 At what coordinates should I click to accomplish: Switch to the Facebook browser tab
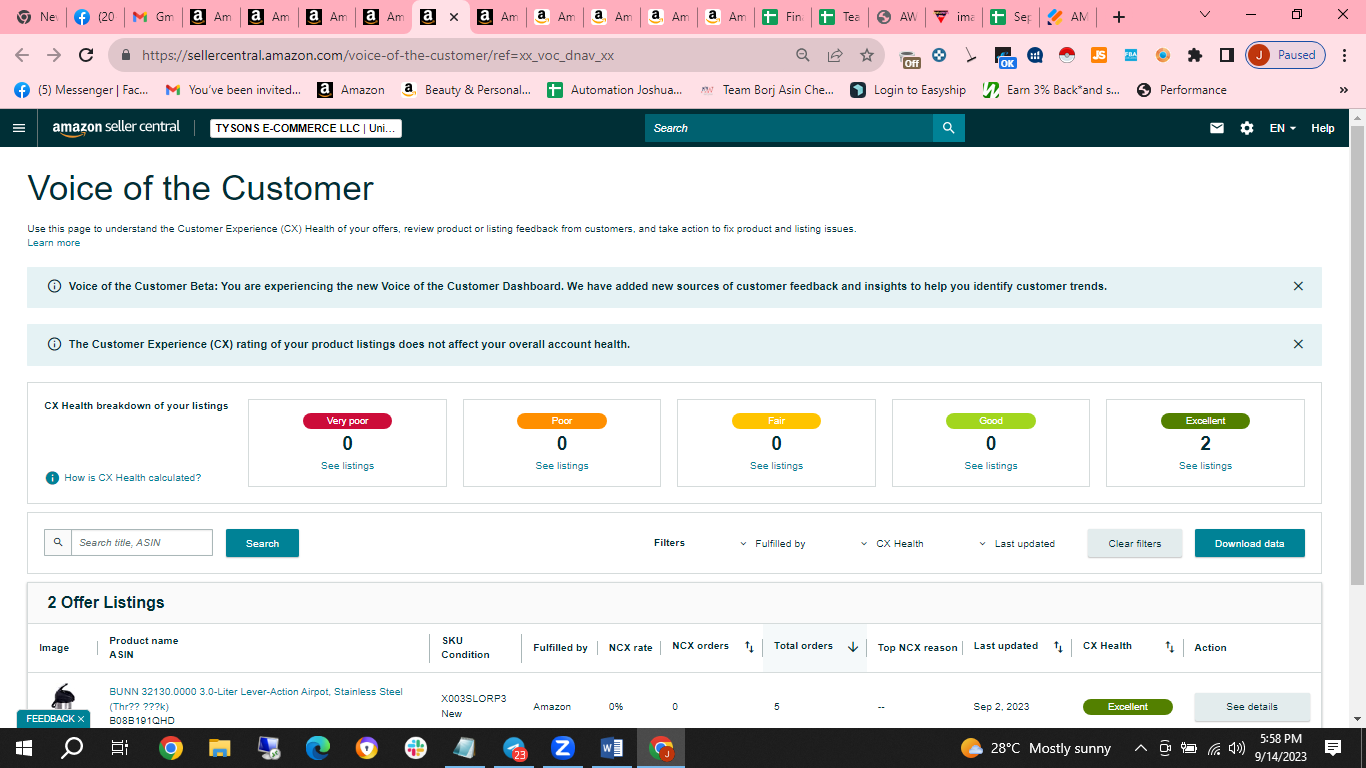click(x=95, y=17)
